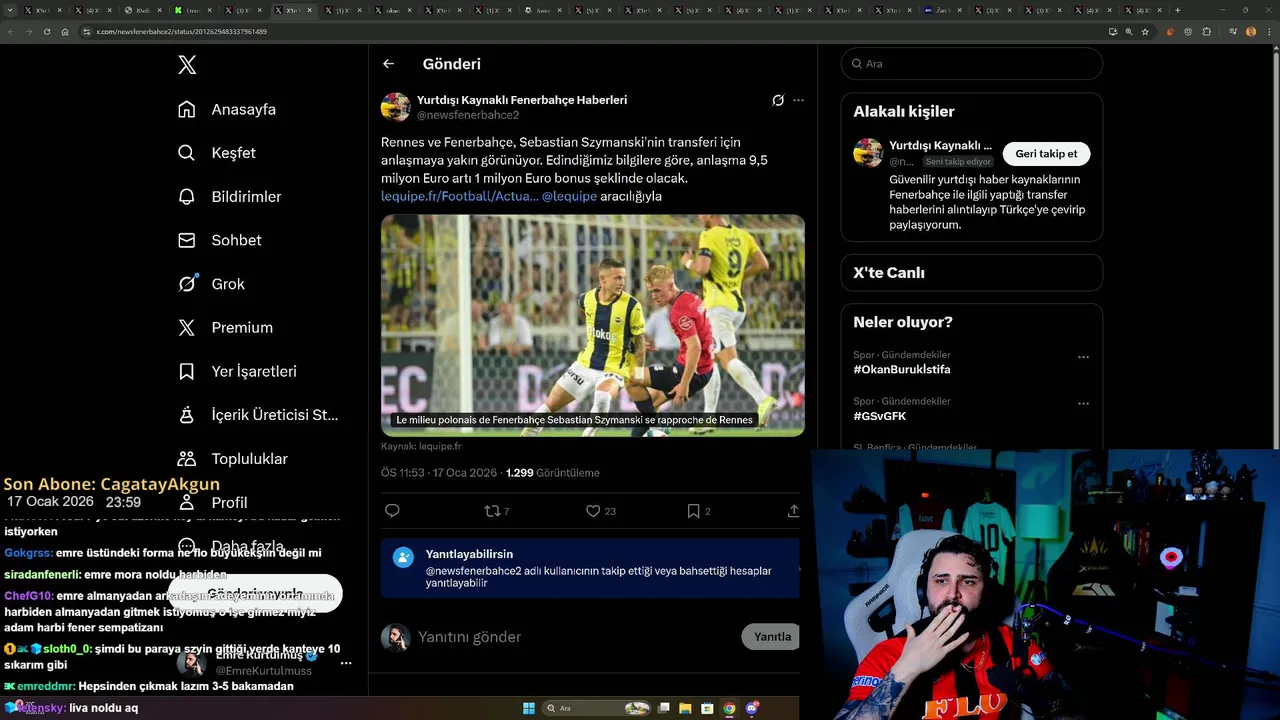Screen dimensions: 1280x720
Task: Open İçerik Üreticisi Stüdyosu
Action: pos(258,415)
